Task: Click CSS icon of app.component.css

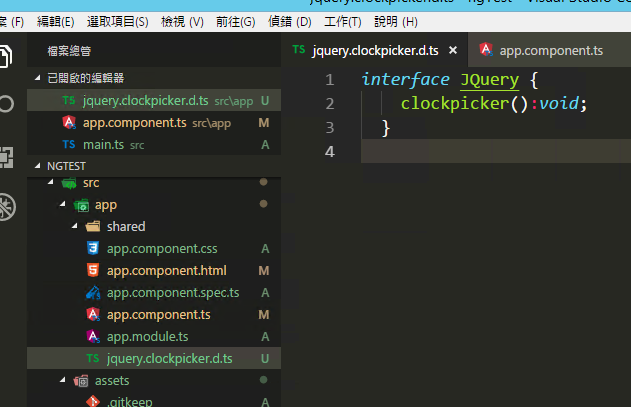Action: pos(93,248)
